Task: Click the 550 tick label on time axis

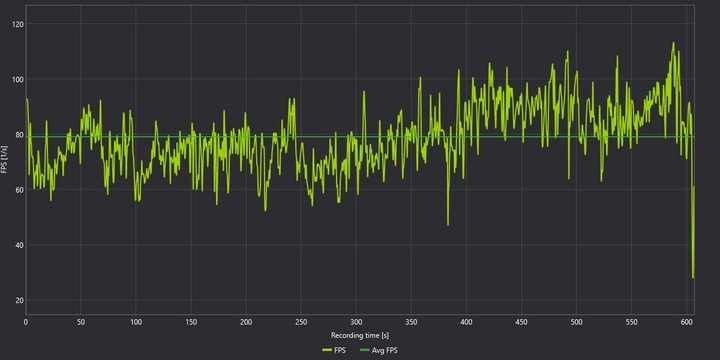Action: pos(631,322)
